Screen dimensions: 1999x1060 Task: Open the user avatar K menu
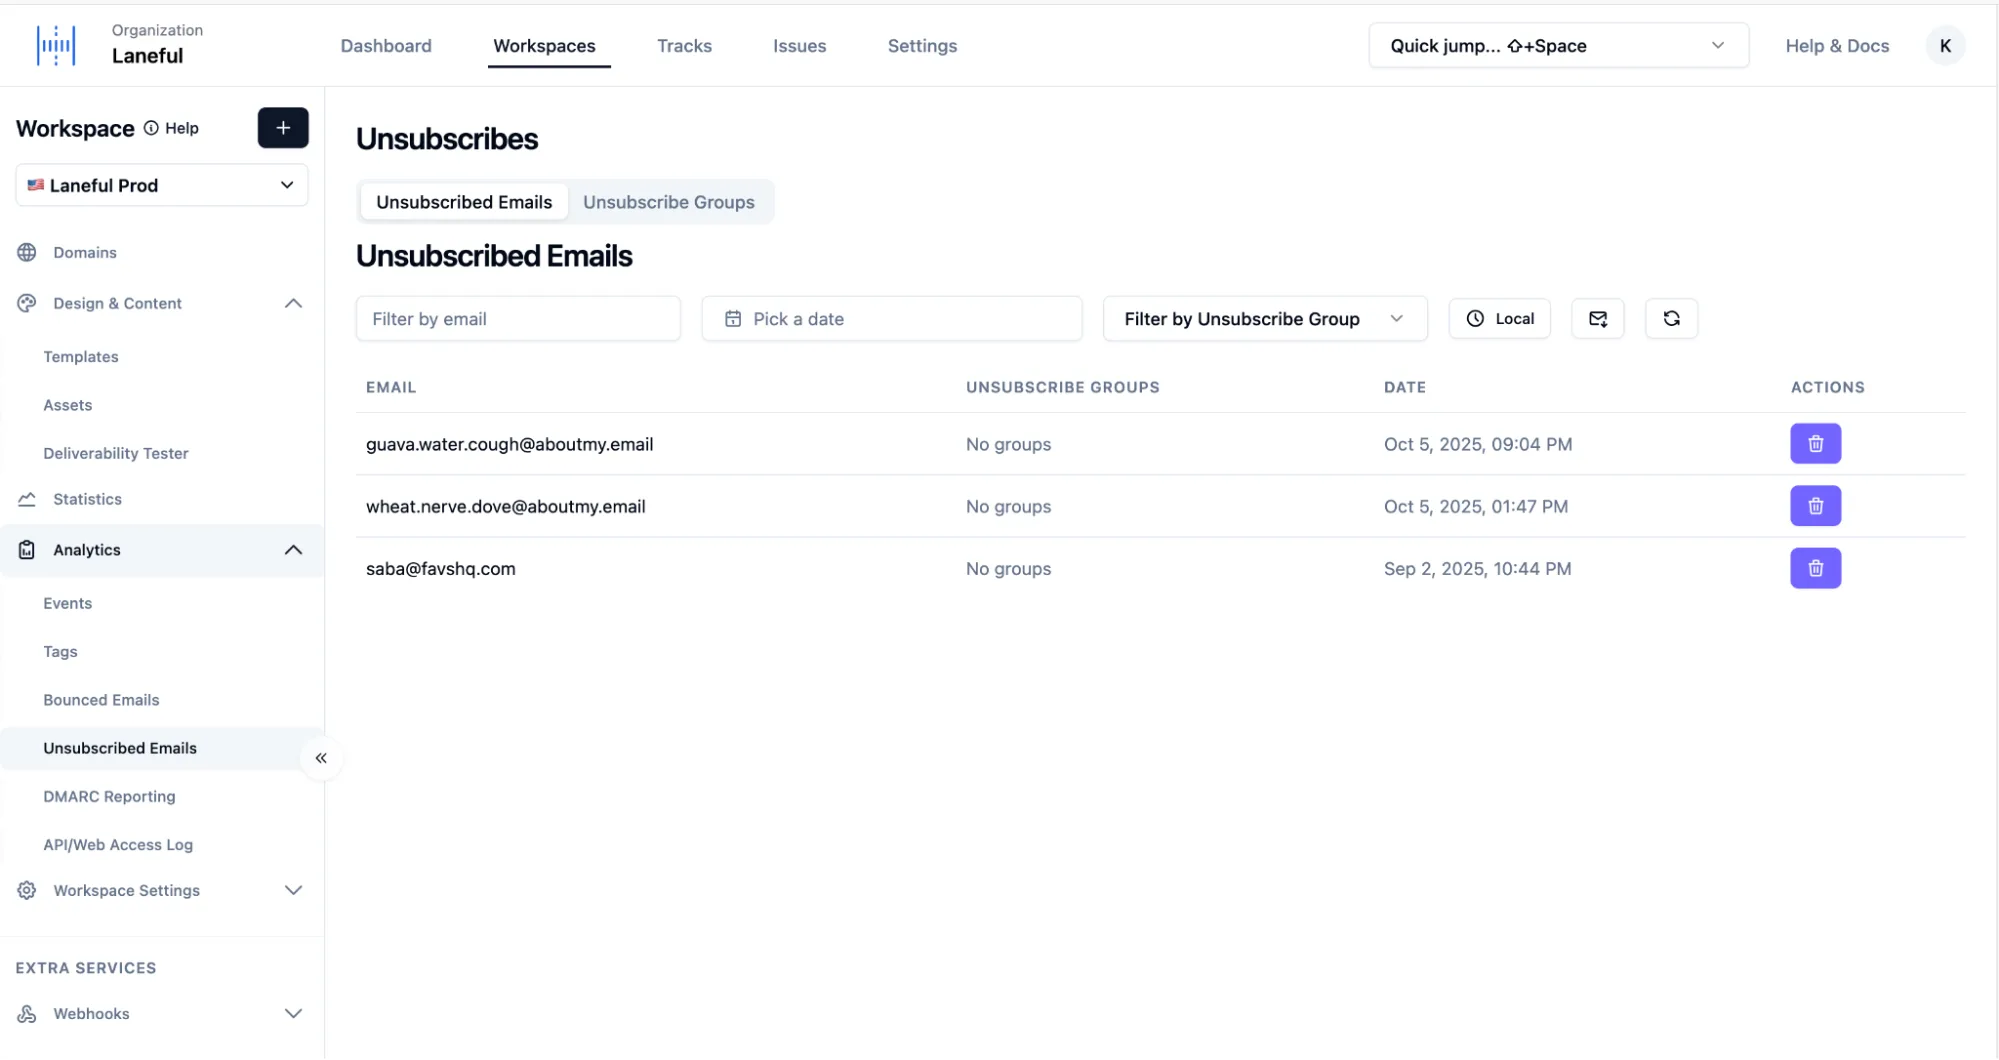click(1945, 46)
